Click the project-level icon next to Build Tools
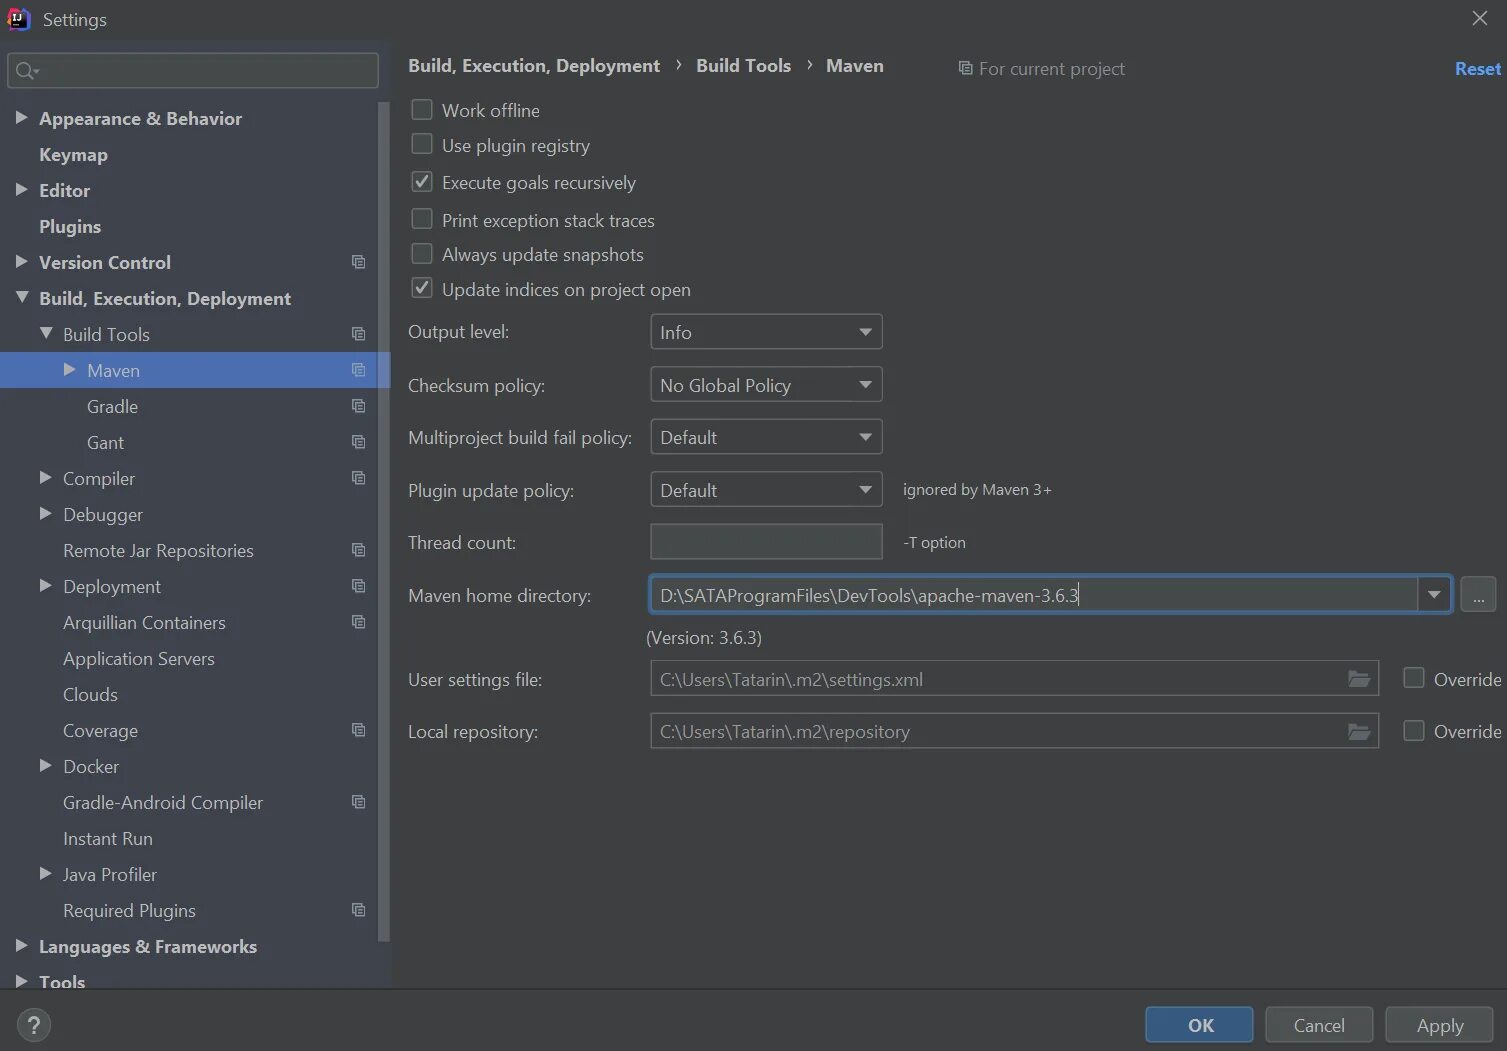The image size is (1507, 1051). point(358,334)
